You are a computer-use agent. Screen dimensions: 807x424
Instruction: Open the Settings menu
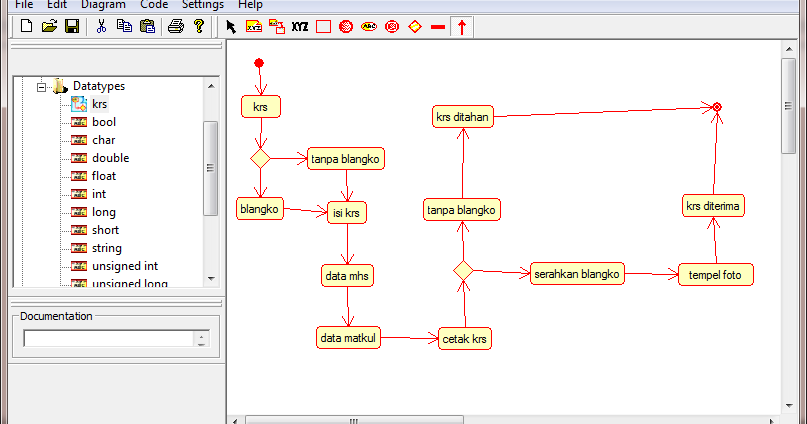[203, 5]
